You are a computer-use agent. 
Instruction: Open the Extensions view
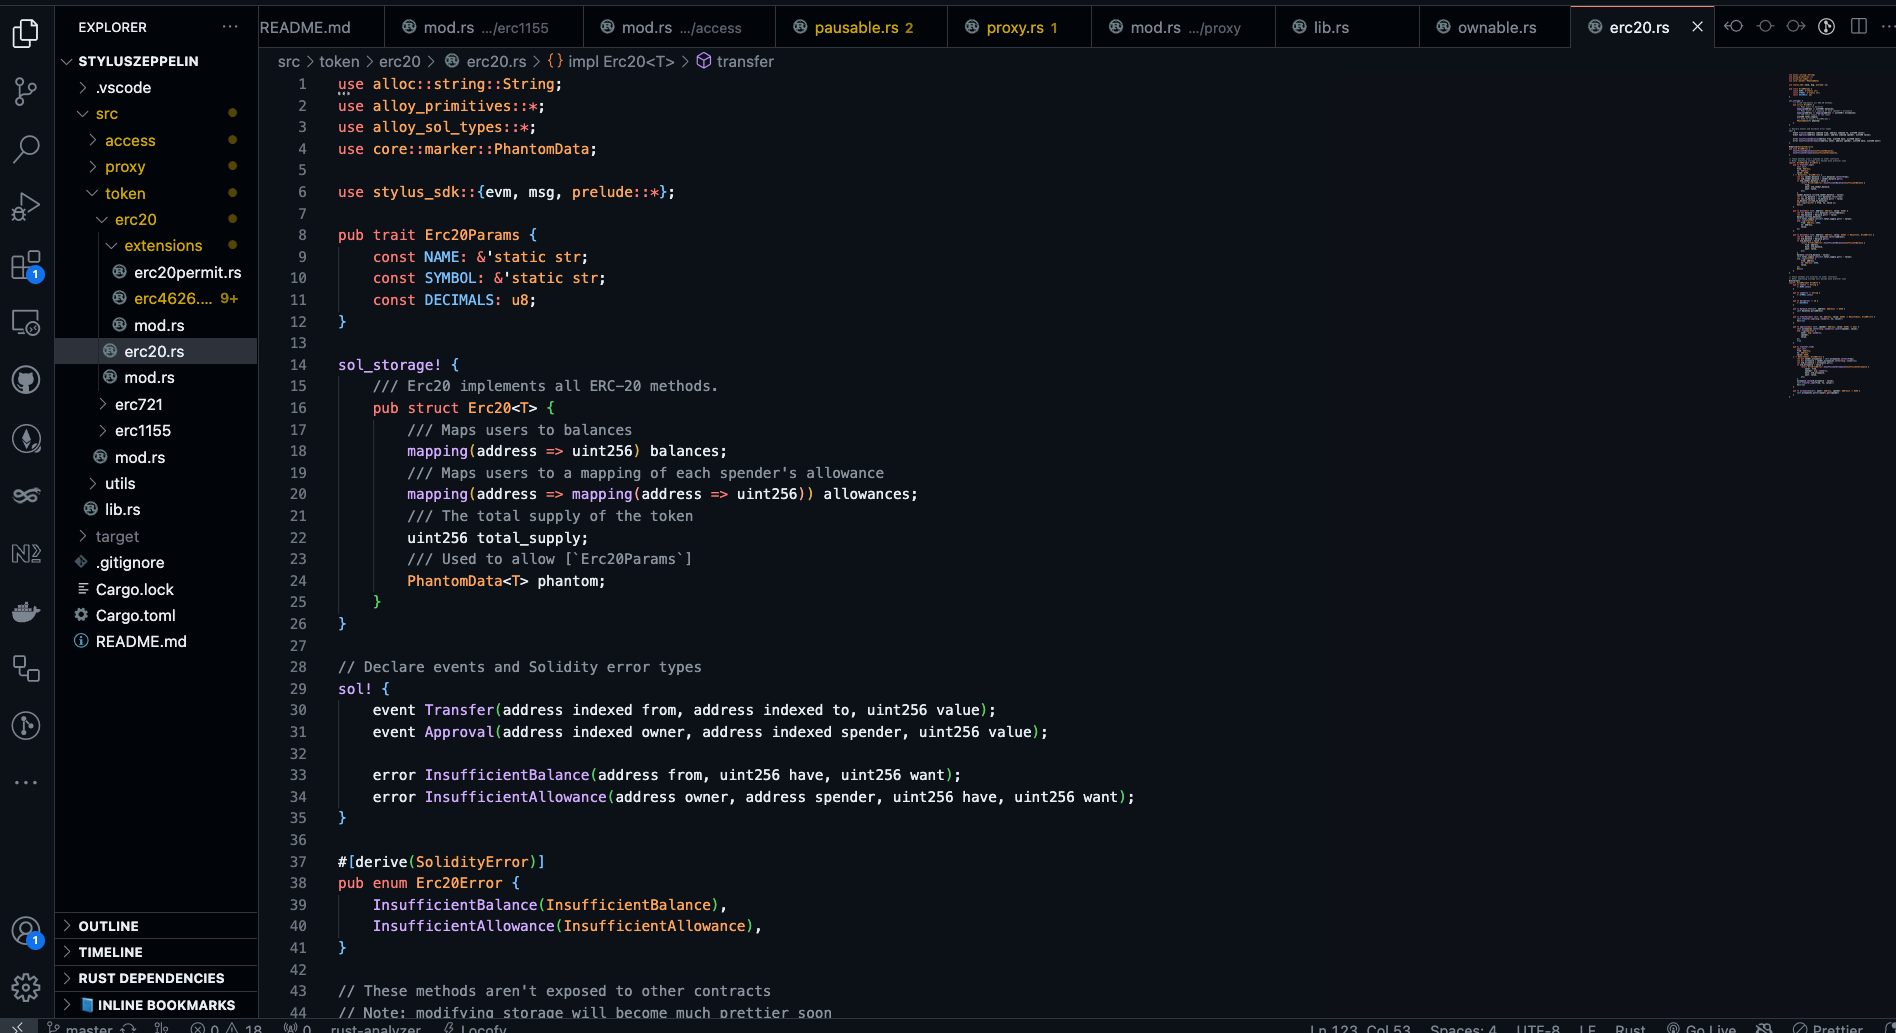[x=26, y=265]
